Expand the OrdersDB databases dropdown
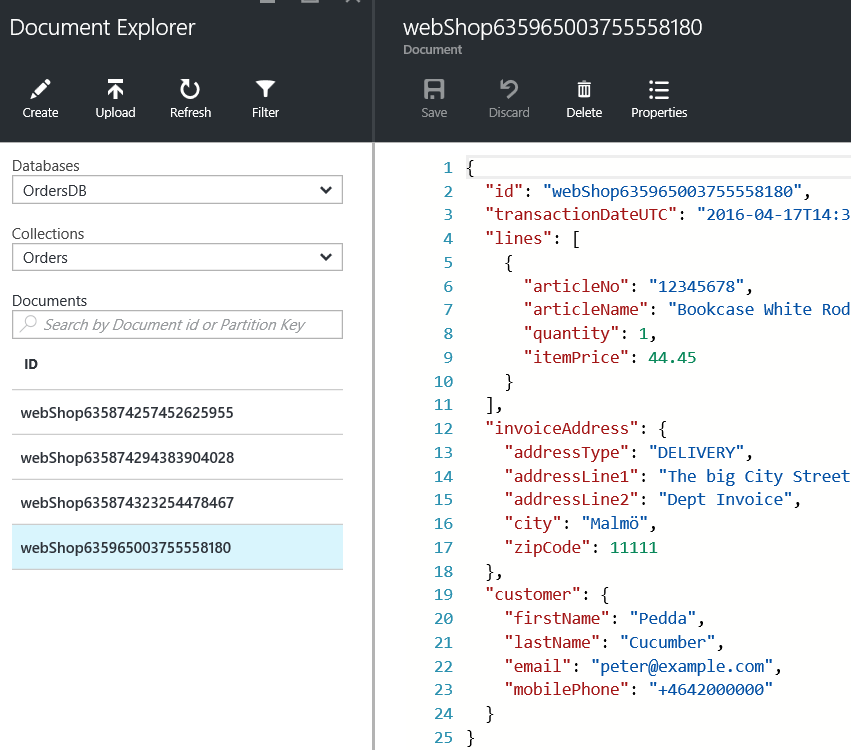Image resolution: width=851 pixels, height=750 pixels. pyautogui.click(x=177, y=190)
